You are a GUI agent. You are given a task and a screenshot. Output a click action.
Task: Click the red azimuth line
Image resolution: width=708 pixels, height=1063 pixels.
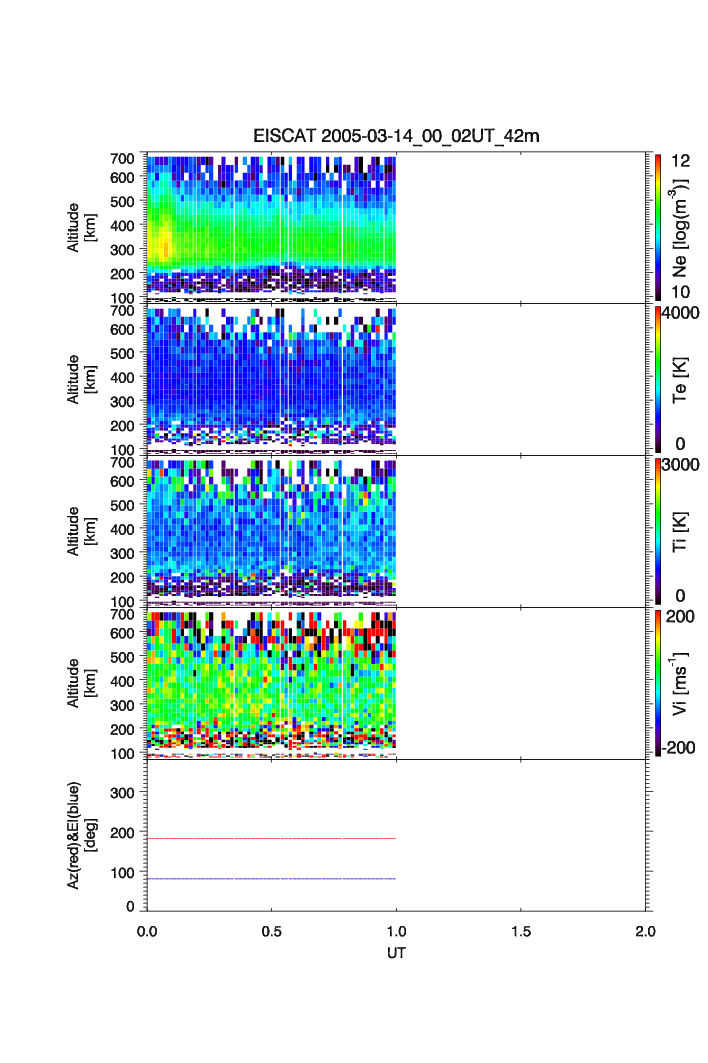tap(271, 838)
